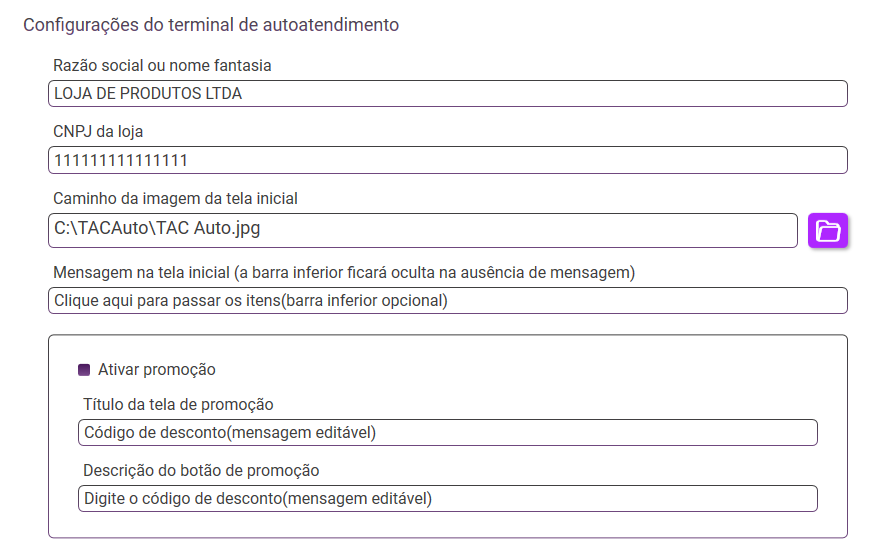Click the Ativar promoção label text

[x=157, y=370]
